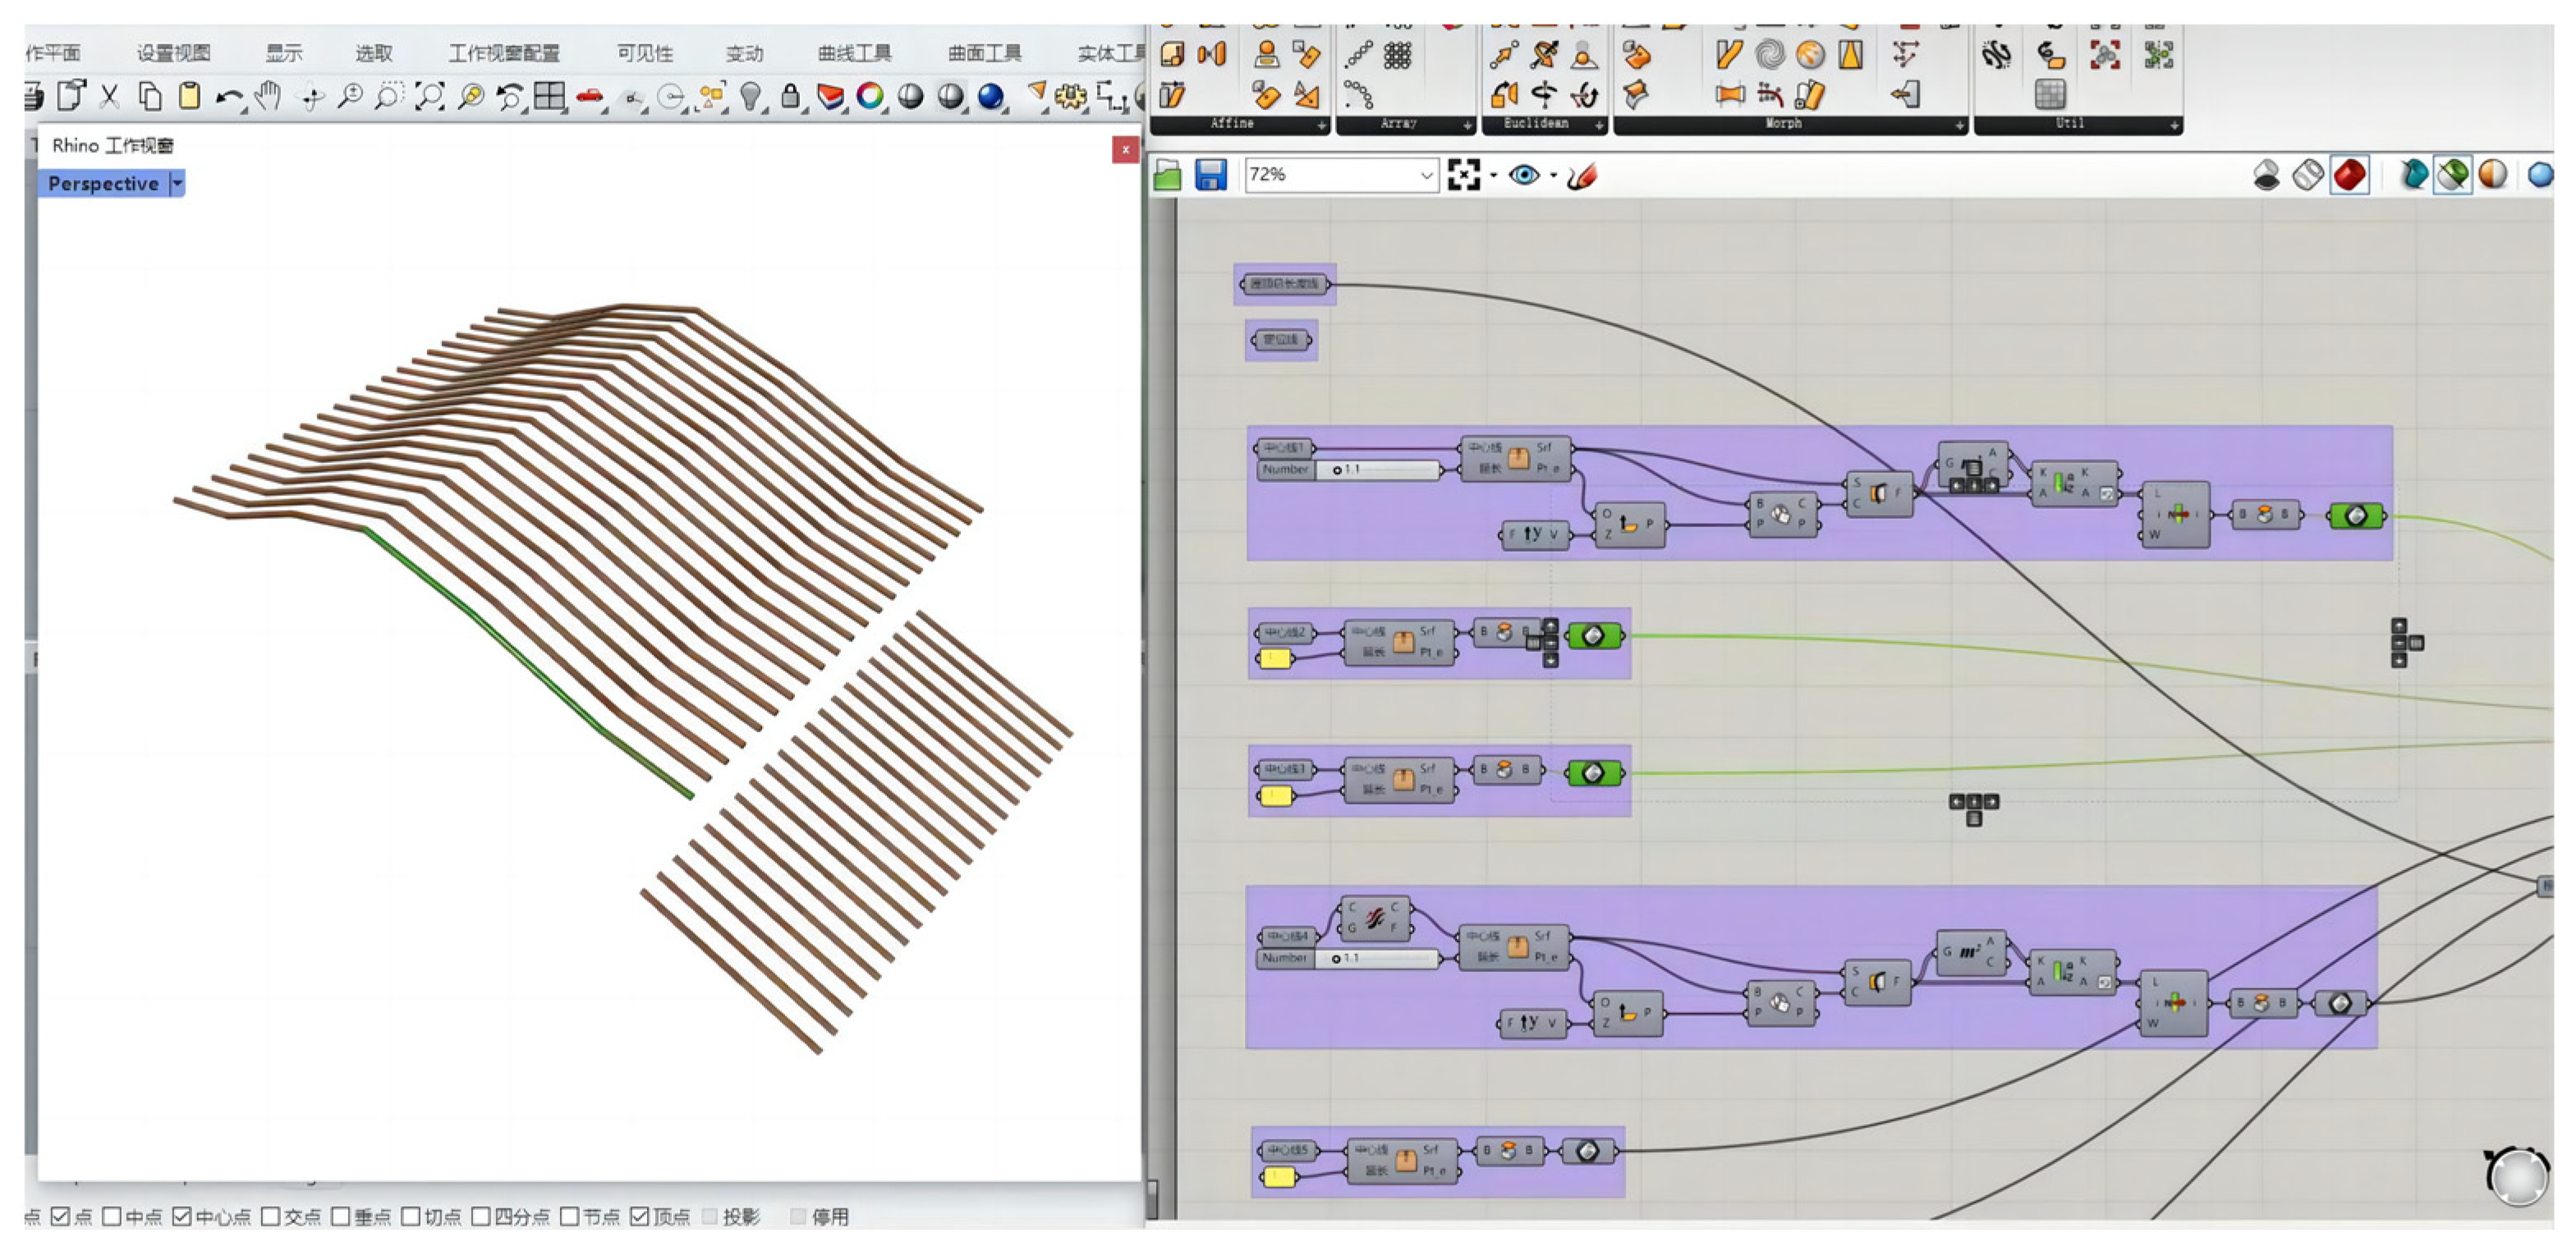
Task: Toggle the 中点 osnap checkbox
Action: pos(112,1216)
